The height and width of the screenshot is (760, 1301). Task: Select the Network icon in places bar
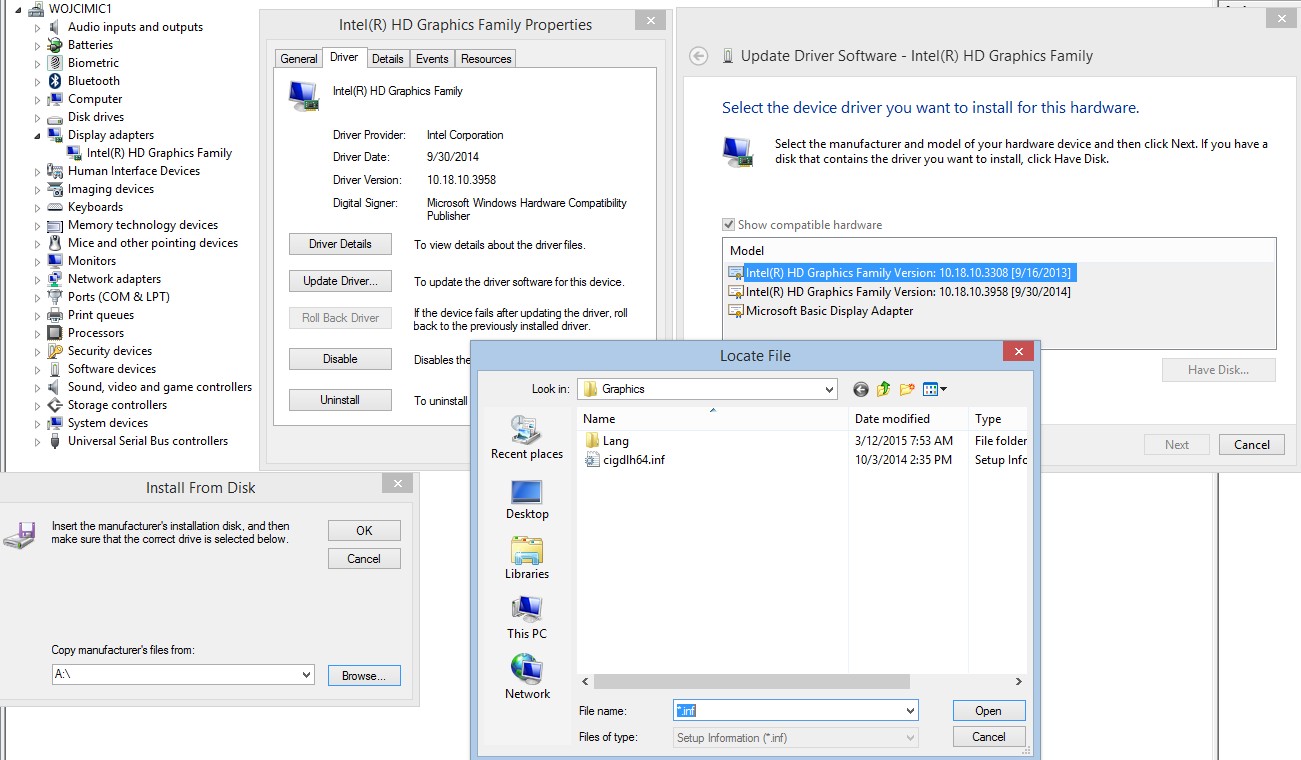(x=527, y=677)
